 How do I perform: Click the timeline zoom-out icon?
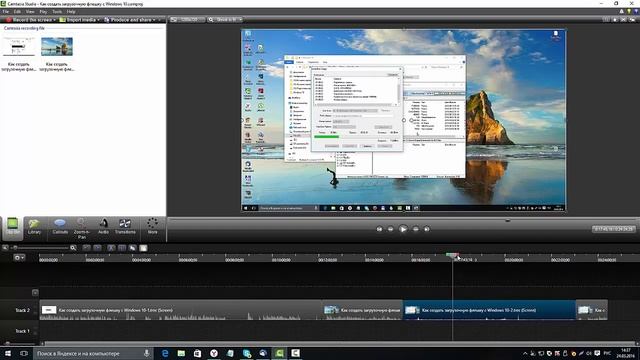5,248
